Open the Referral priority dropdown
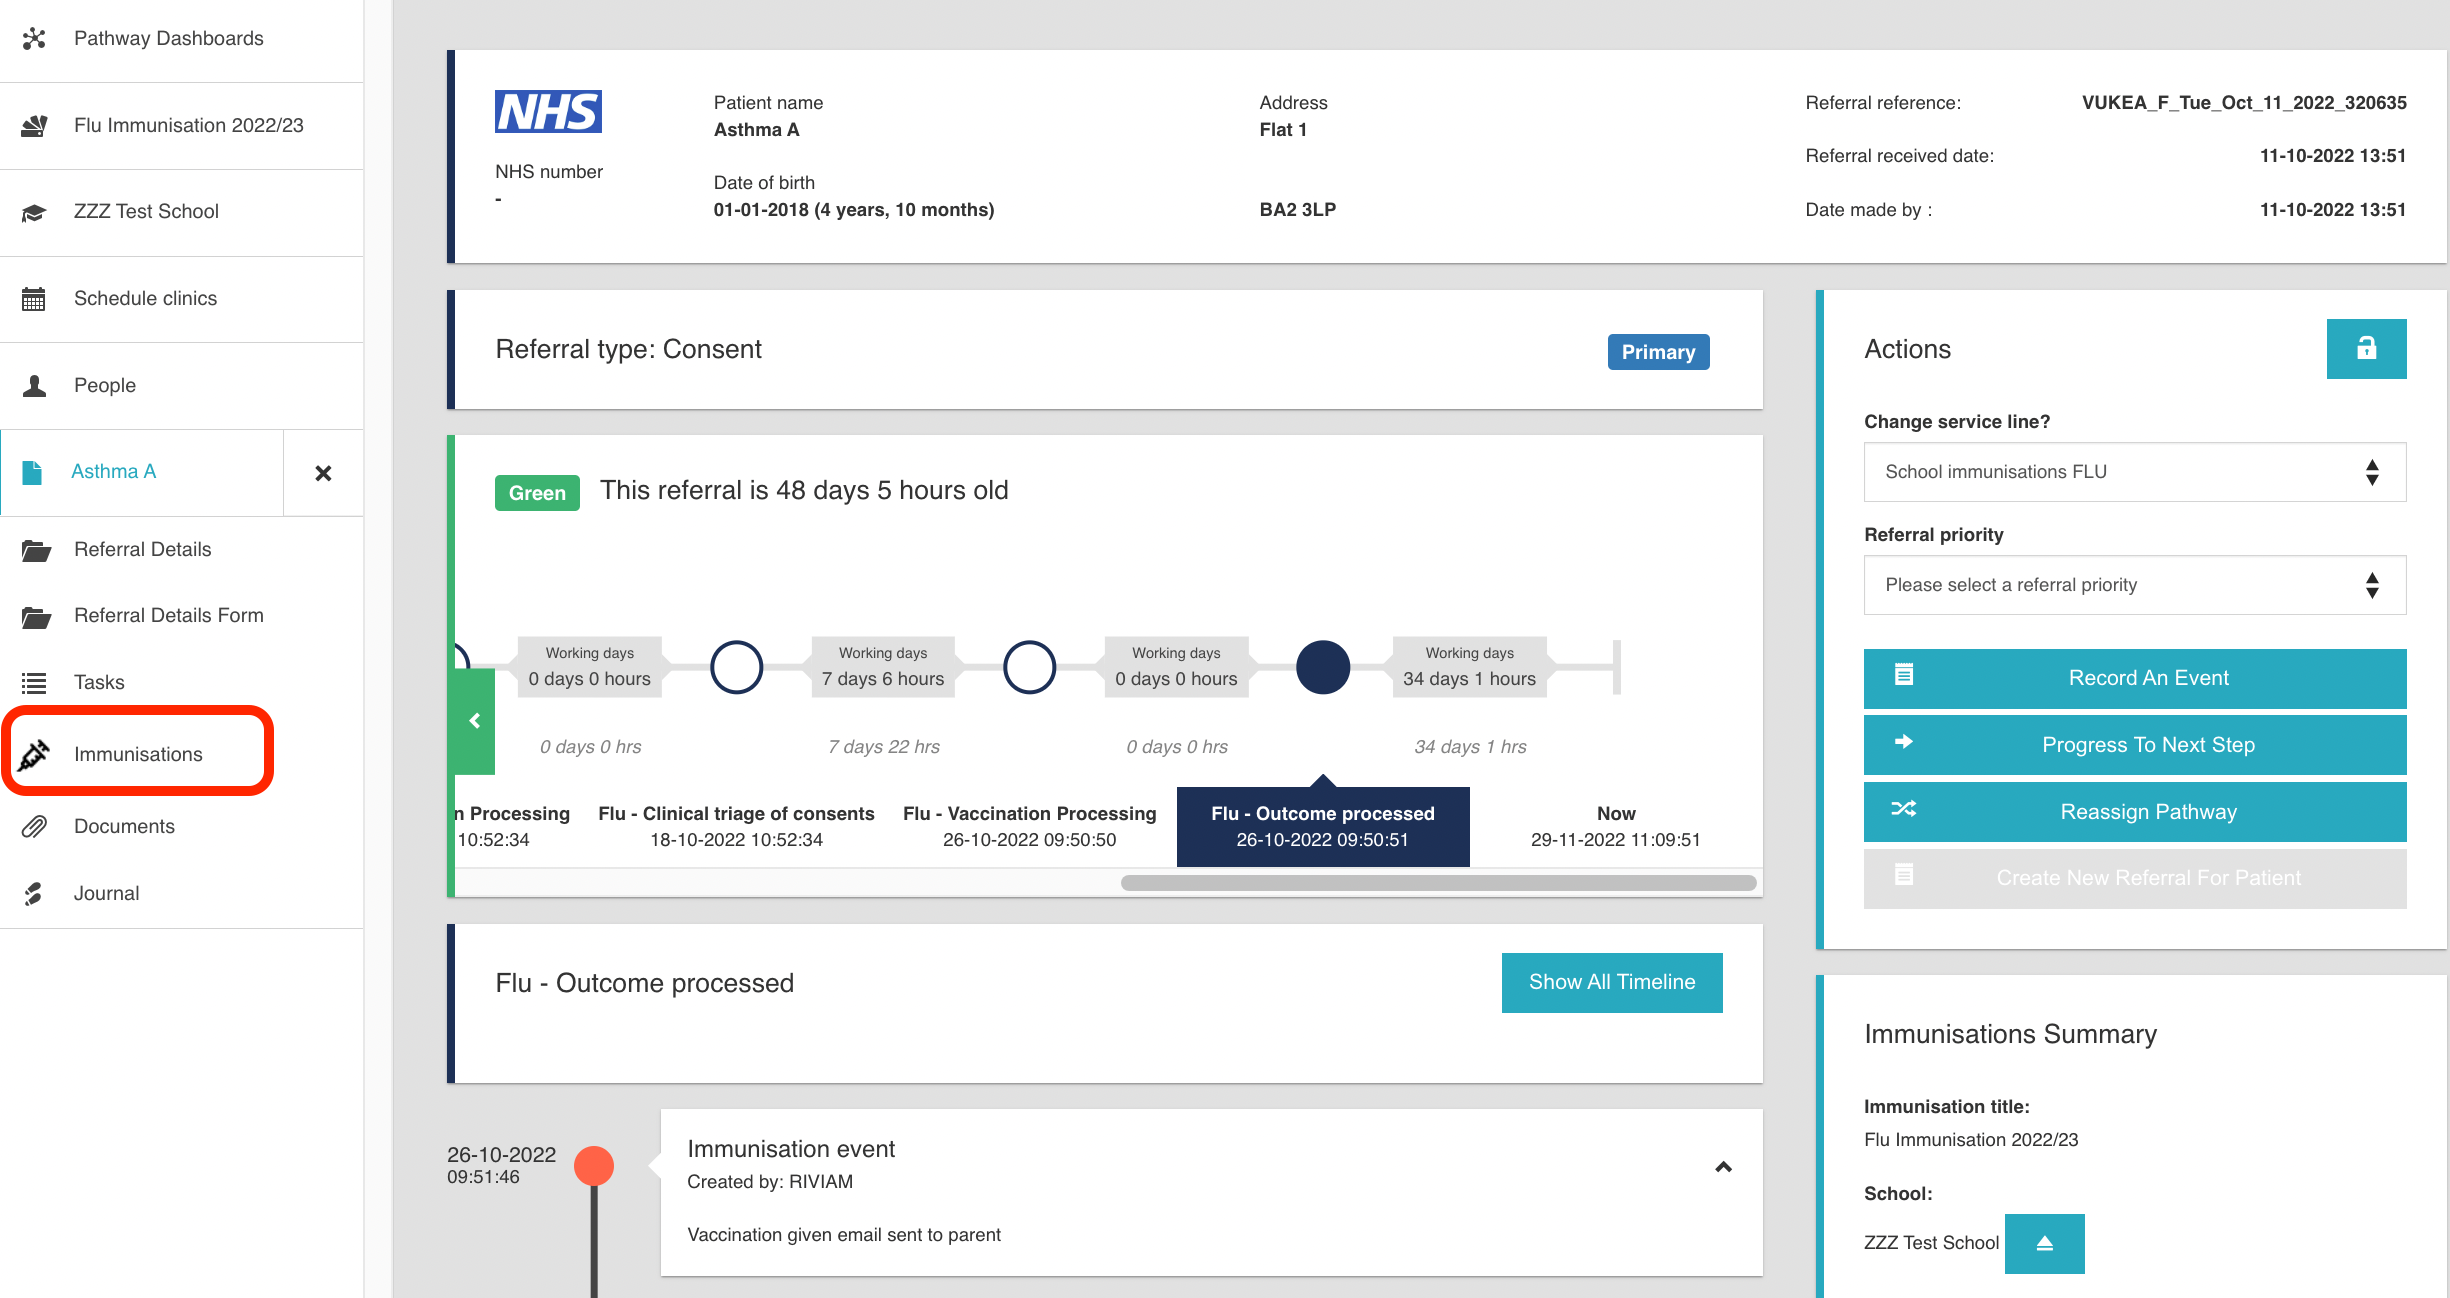Image resolution: width=2450 pixels, height=1298 pixels. pos(2134,585)
